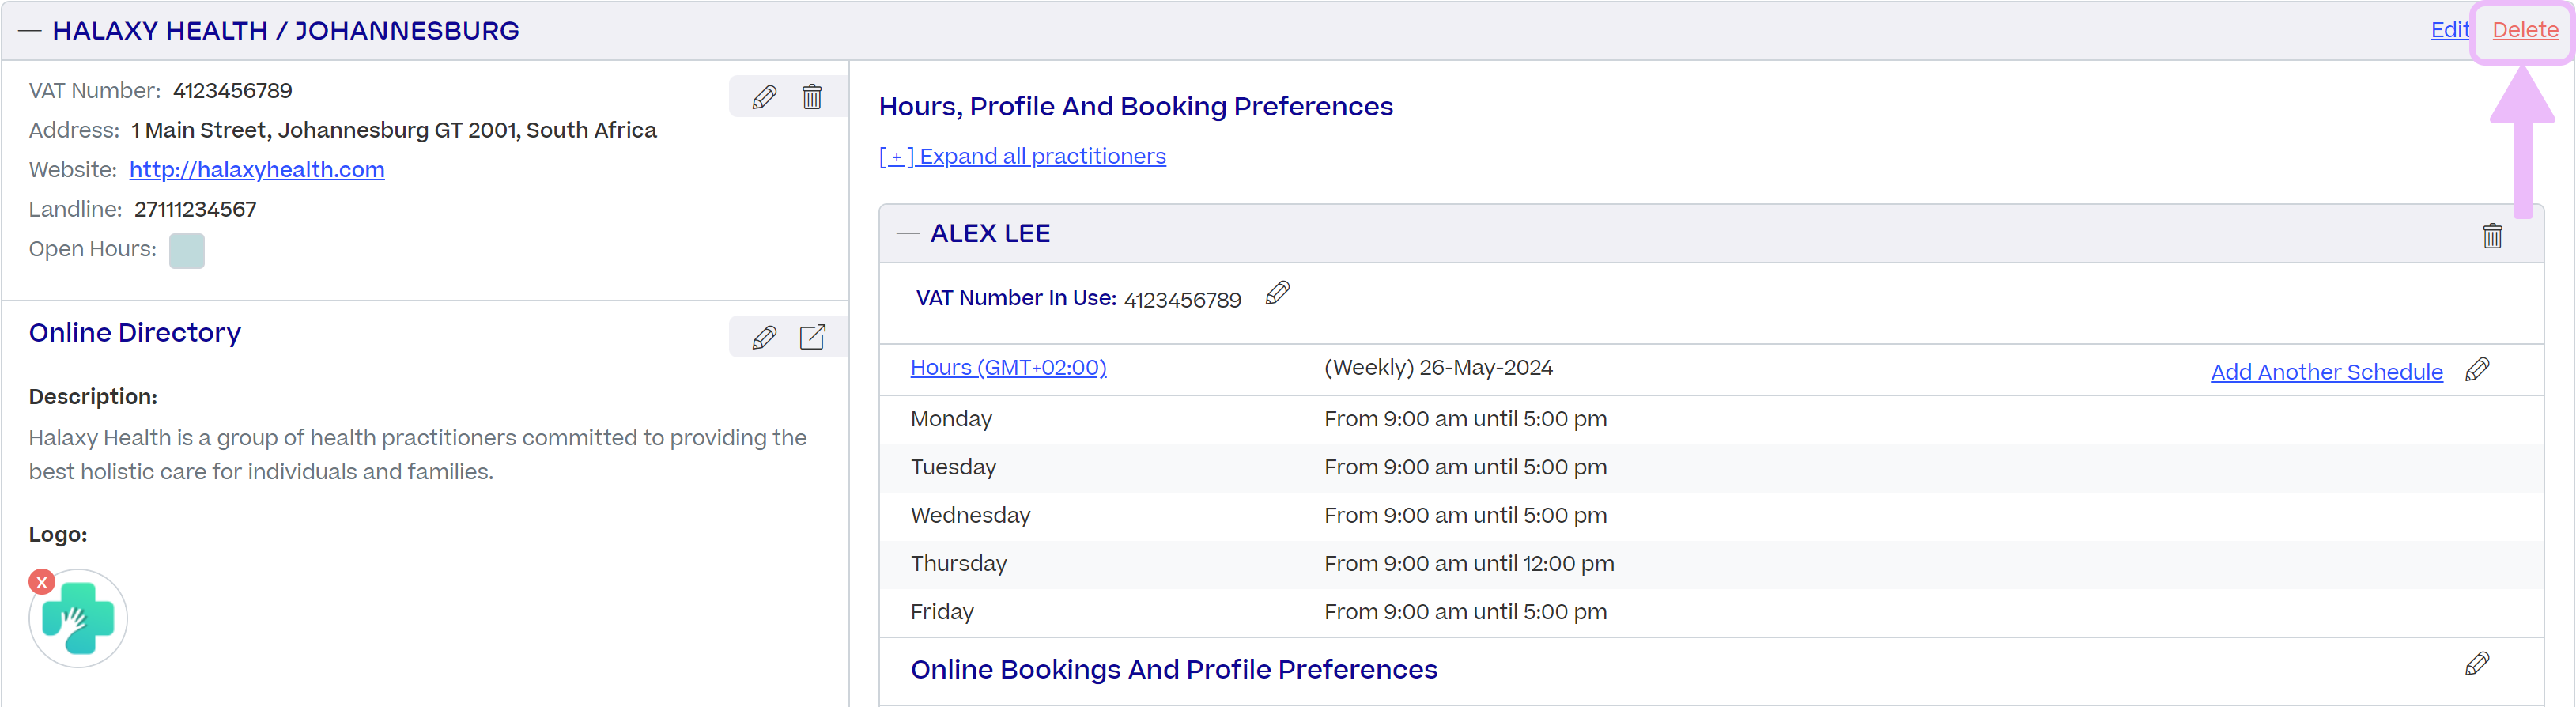Viewport: 2576px width, 707px height.
Task: Edit location details with the pencil icon
Action: (x=764, y=97)
